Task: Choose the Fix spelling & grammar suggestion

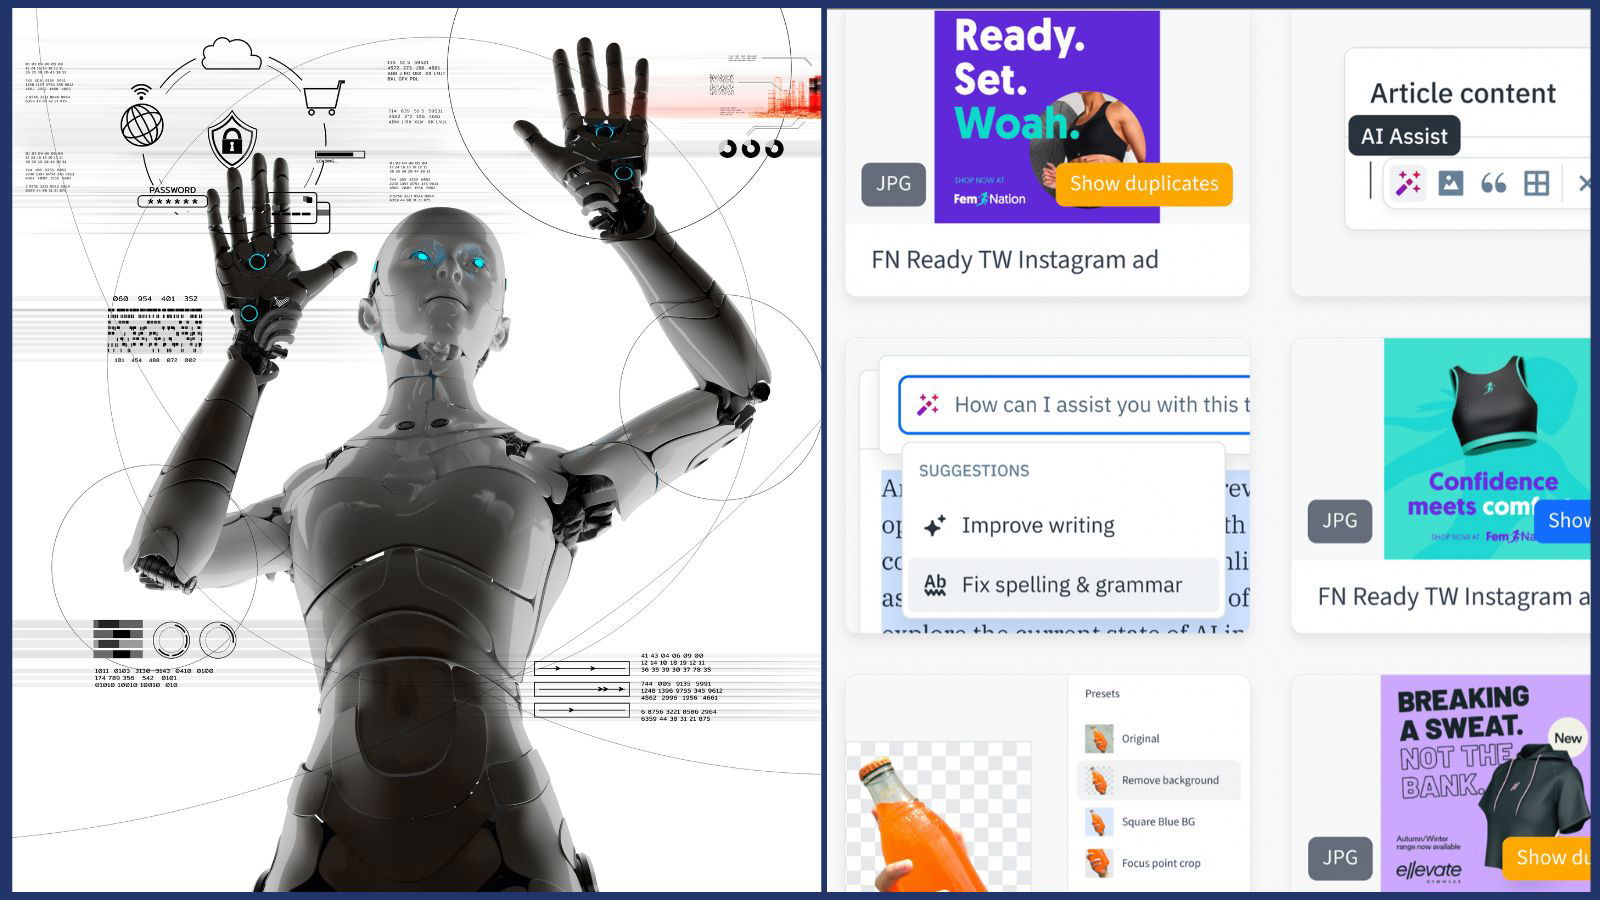Action: click(x=1072, y=584)
